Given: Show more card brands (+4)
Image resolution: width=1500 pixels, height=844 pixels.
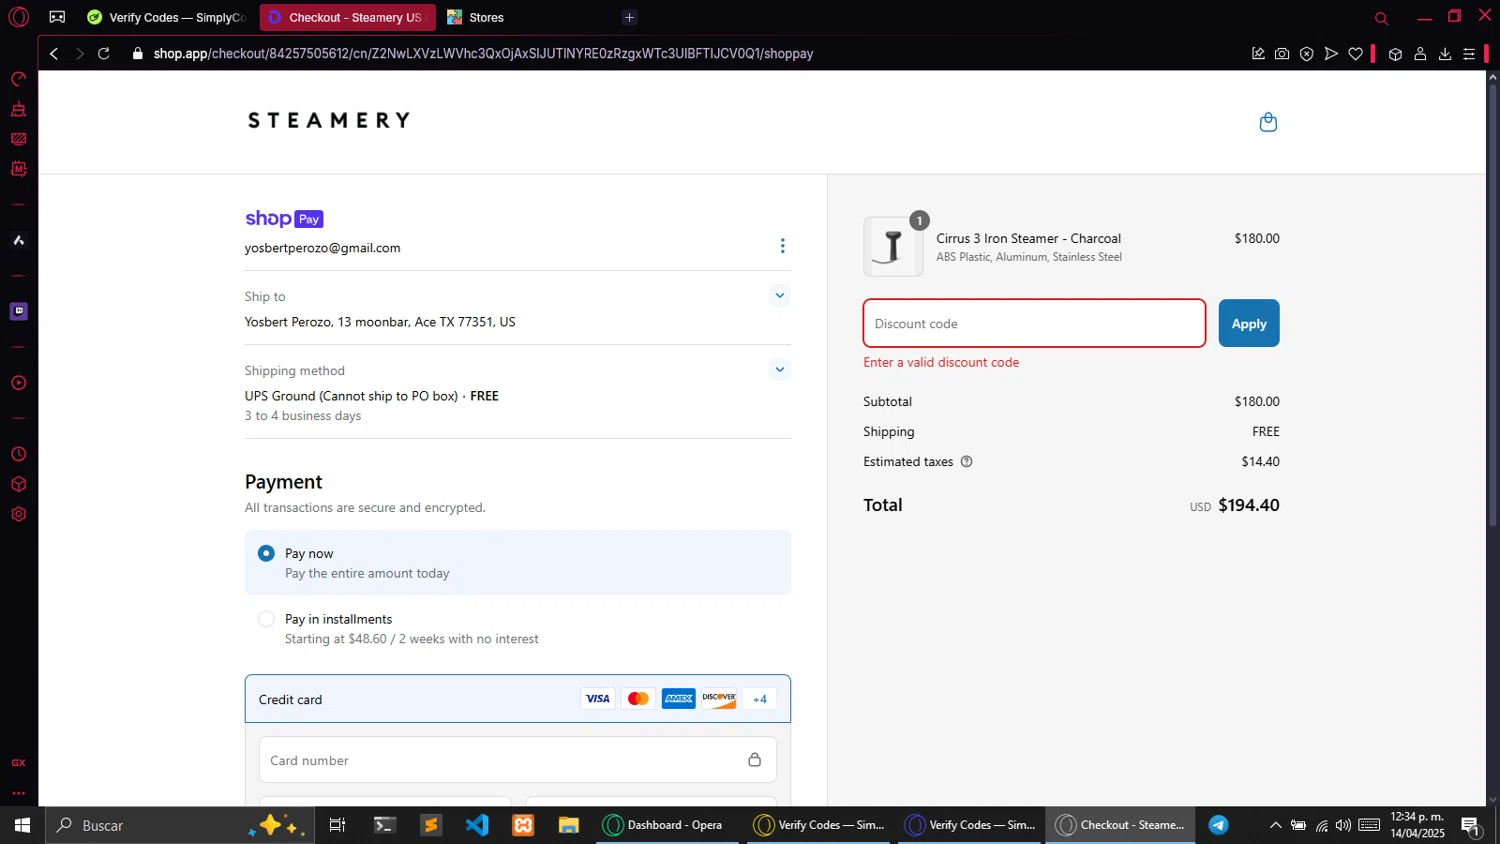Looking at the screenshot, I should click(760, 699).
